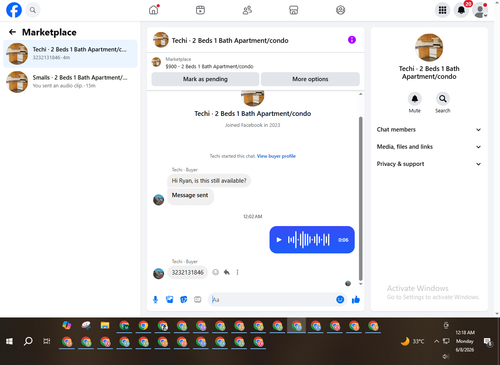Open the nine-dot menu grid
This screenshot has height=365, width=500.
coord(442,10)
